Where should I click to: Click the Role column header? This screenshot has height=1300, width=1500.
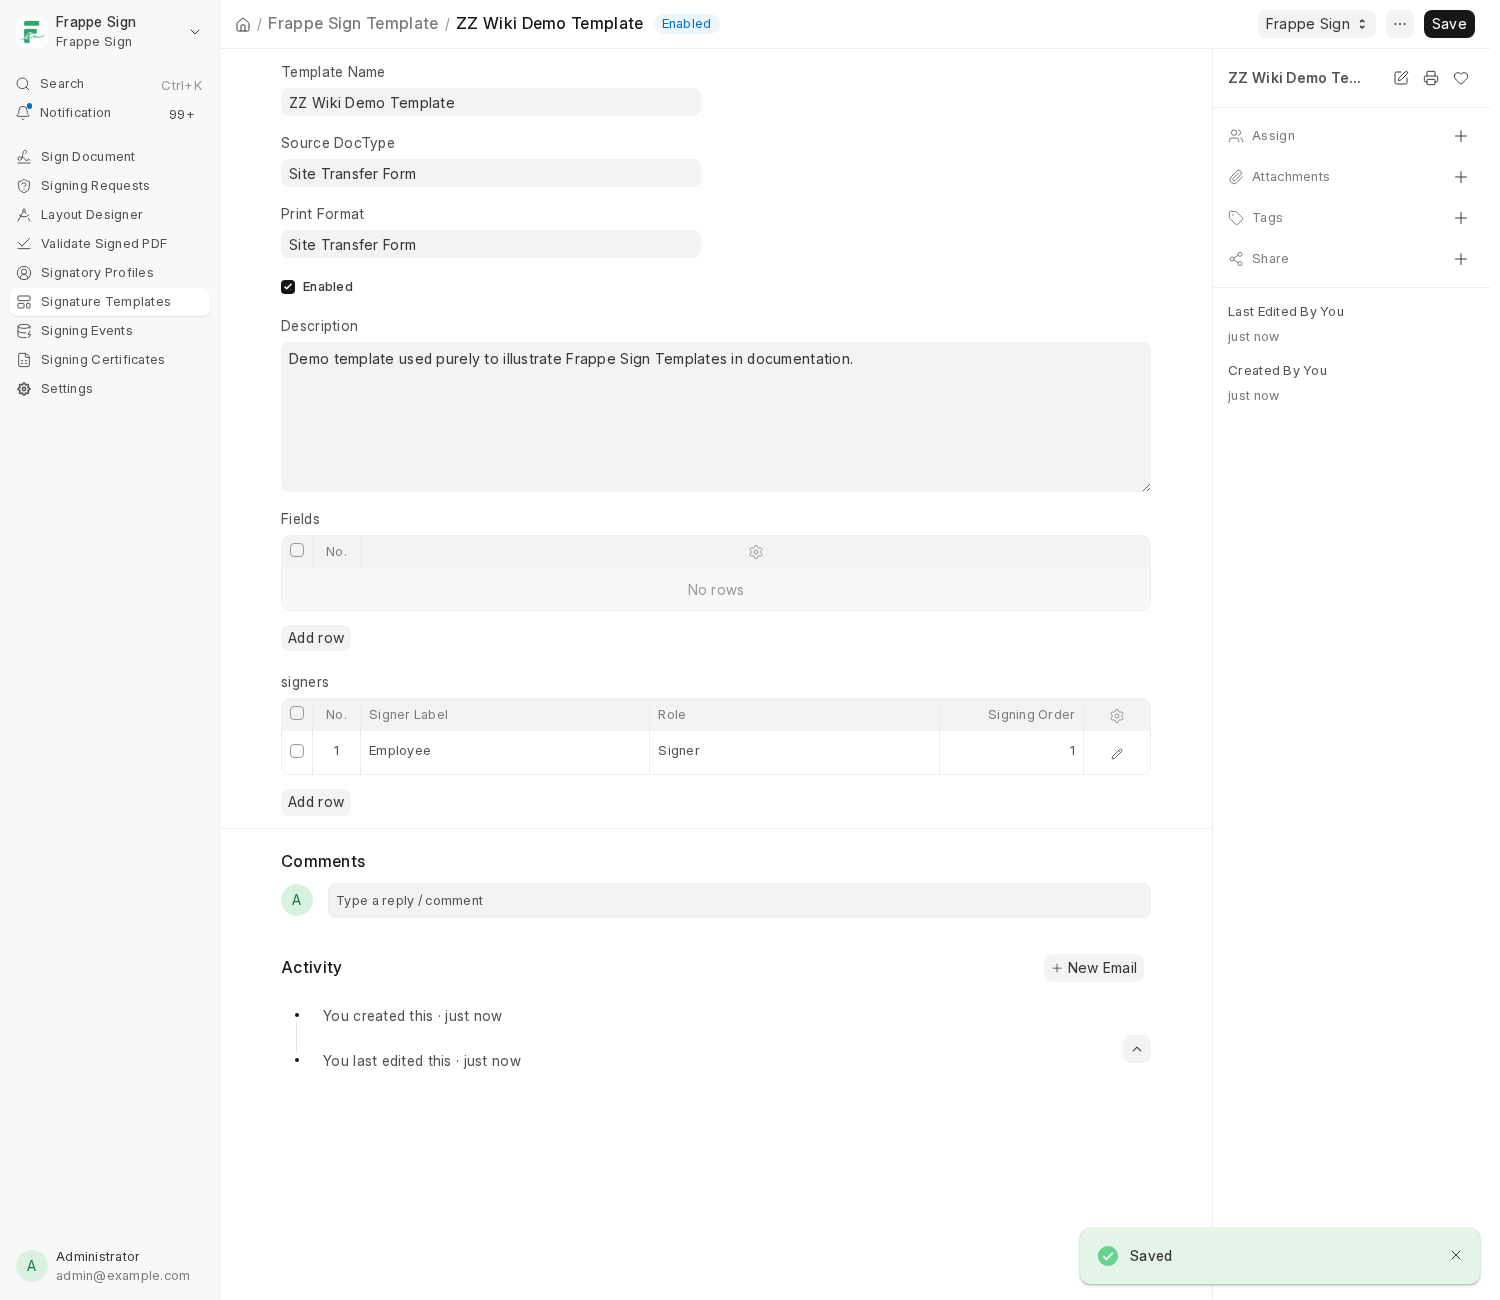[795, 715]
